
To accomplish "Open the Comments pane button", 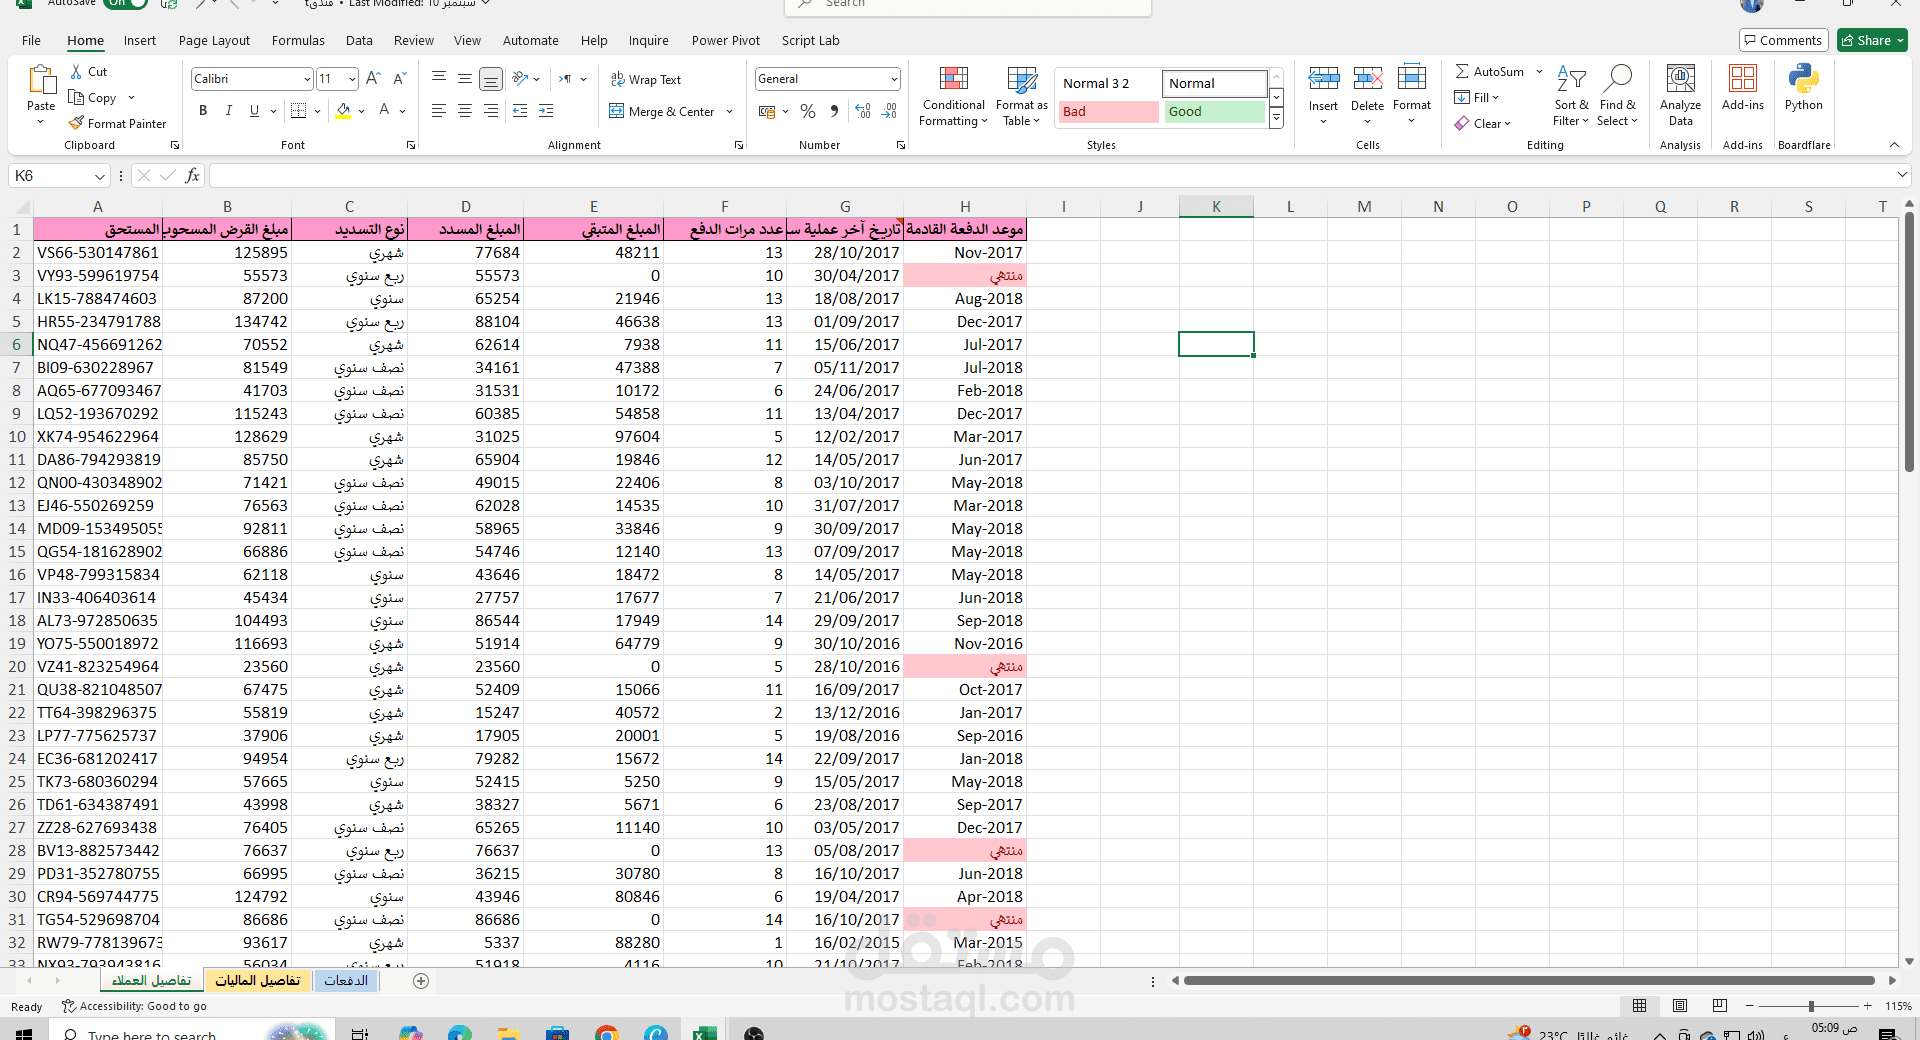I will coord(1783,40).
